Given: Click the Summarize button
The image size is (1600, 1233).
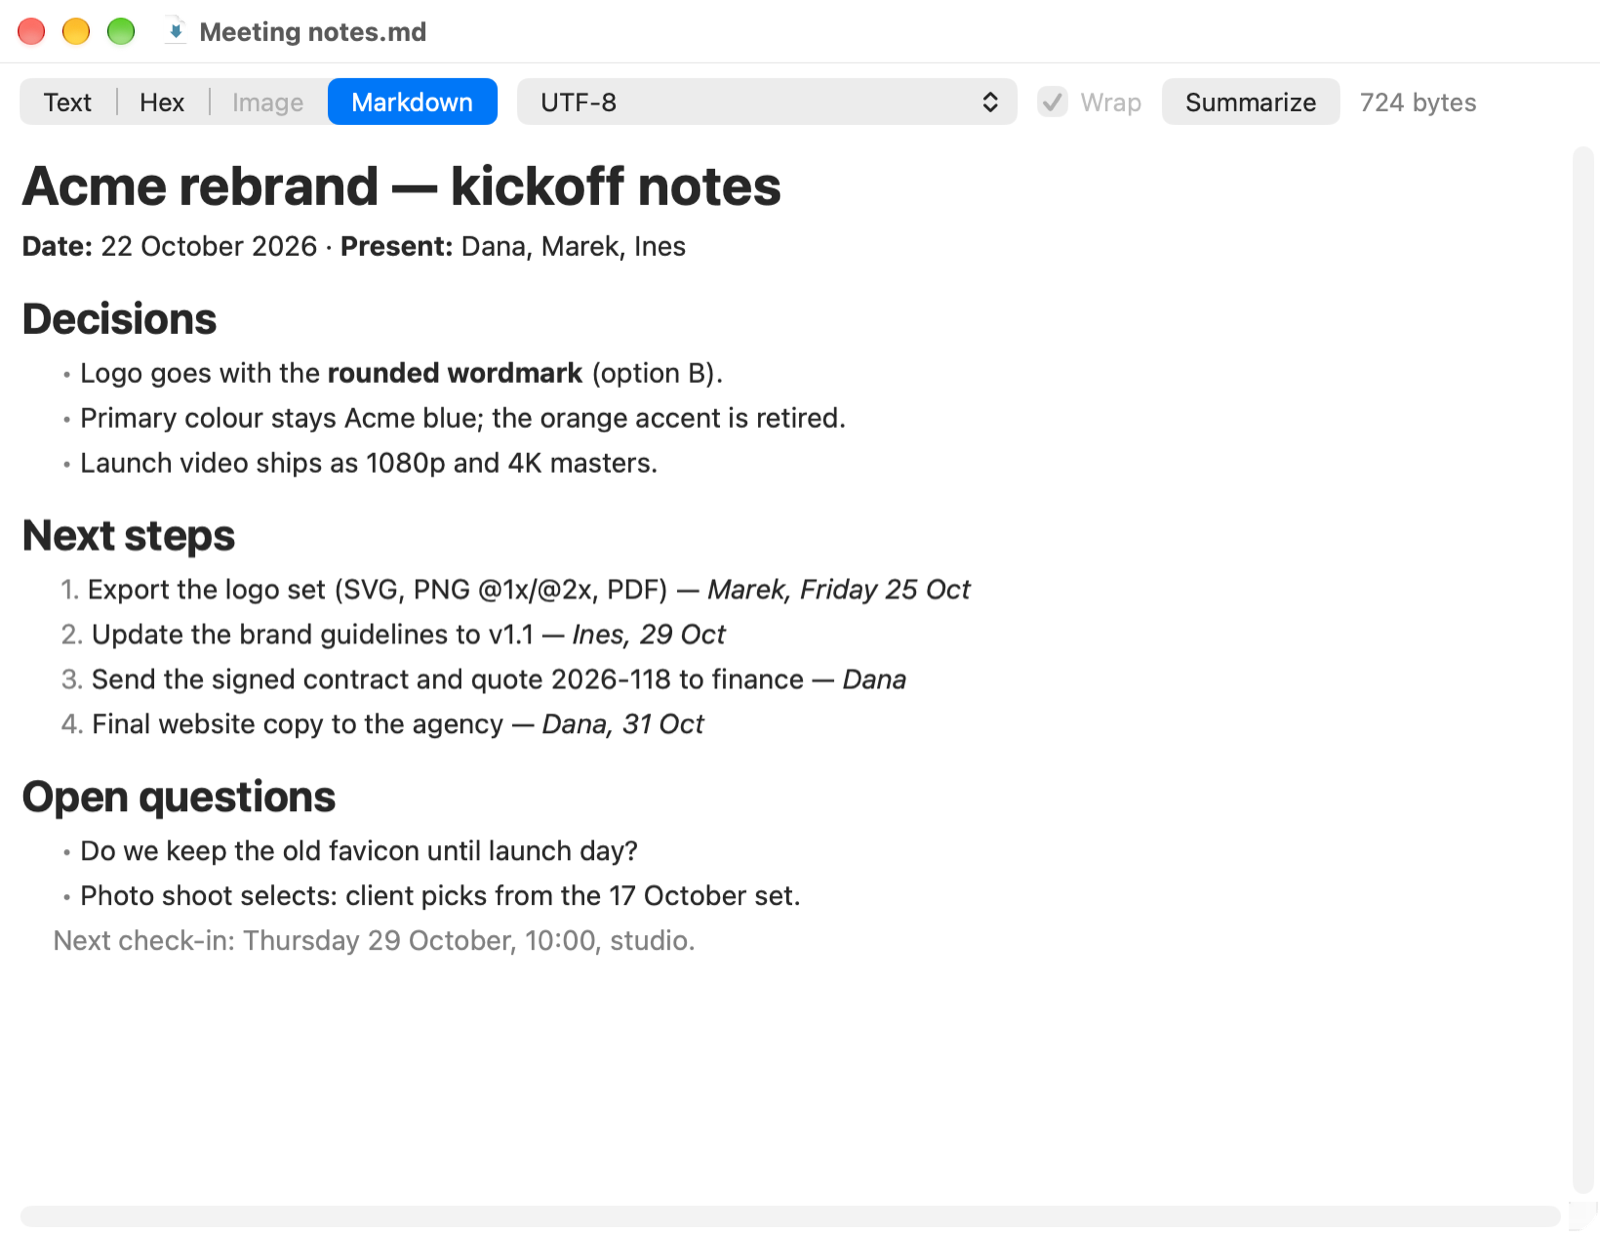Looking at the screenshot, I should coord(1250,102).
